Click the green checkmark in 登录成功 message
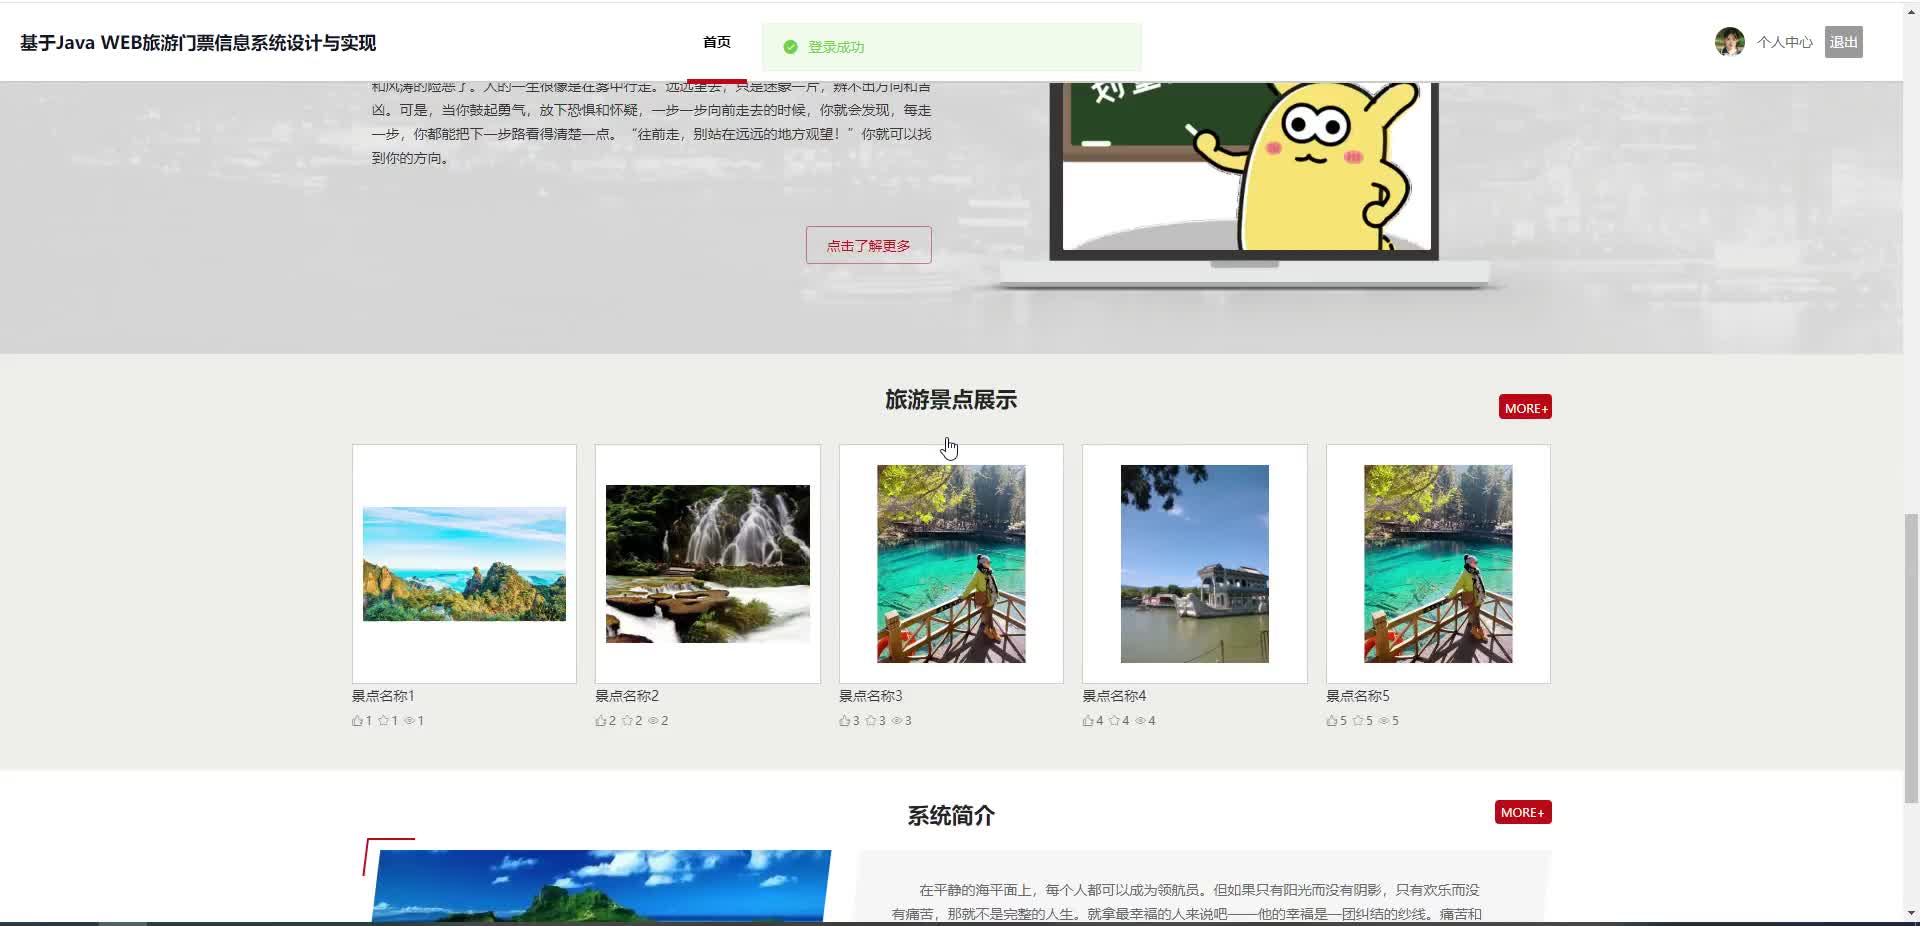This screenshot has width=1920, height=926. point(790,47)
